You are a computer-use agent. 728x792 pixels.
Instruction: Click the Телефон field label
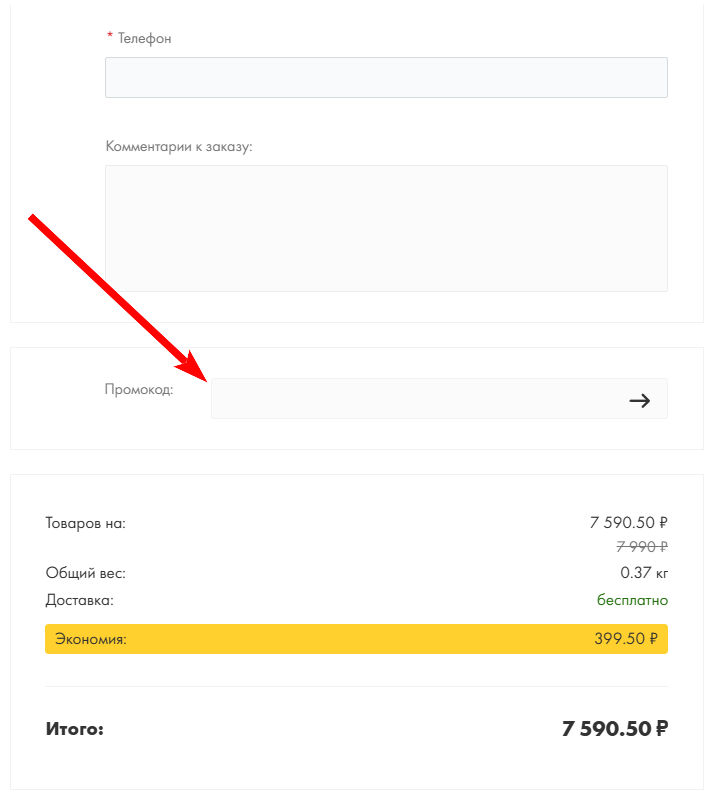coord(145,39)
